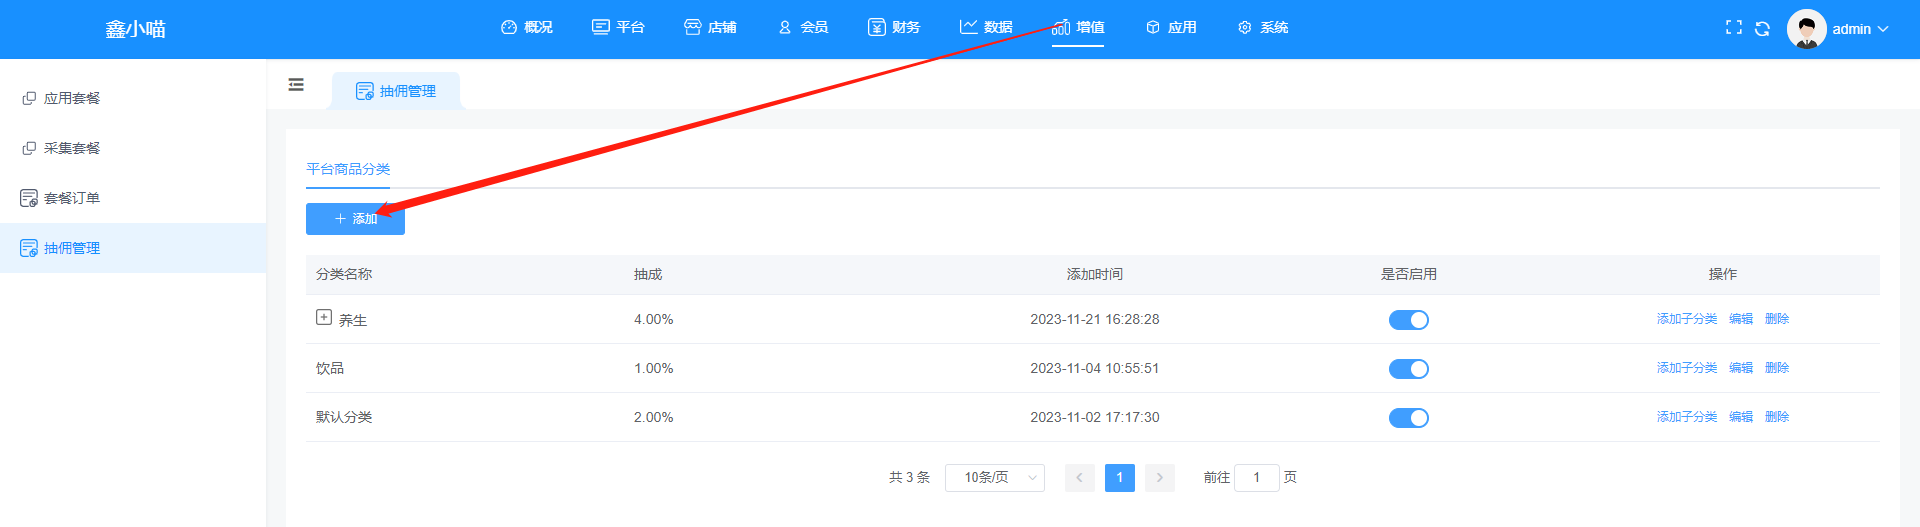Click the 饮品 category name
The width and height of the screenshot is (1920, 527).
tap(330, 368)
